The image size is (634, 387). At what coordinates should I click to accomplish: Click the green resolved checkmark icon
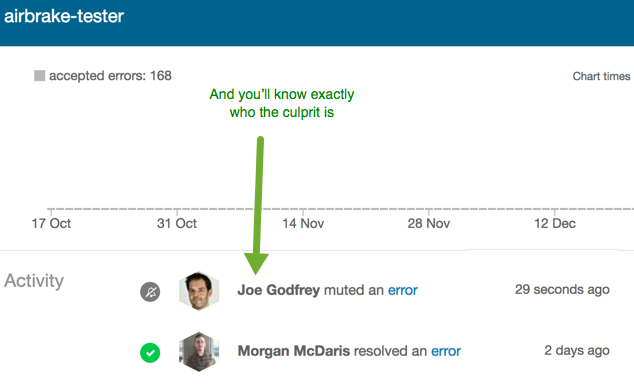[x=150, y=353]
